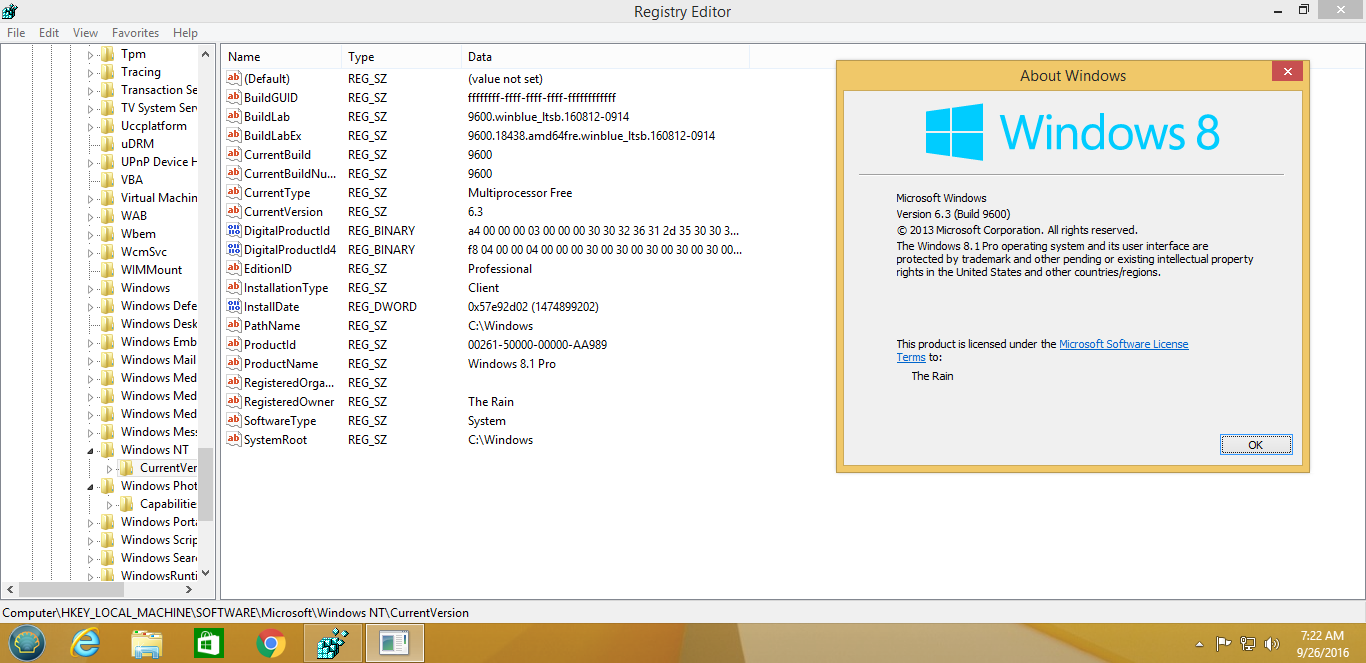Expand the Capabilitie subkey
Viewport: 1366px width, 663px height.
[x=110, y=504]
